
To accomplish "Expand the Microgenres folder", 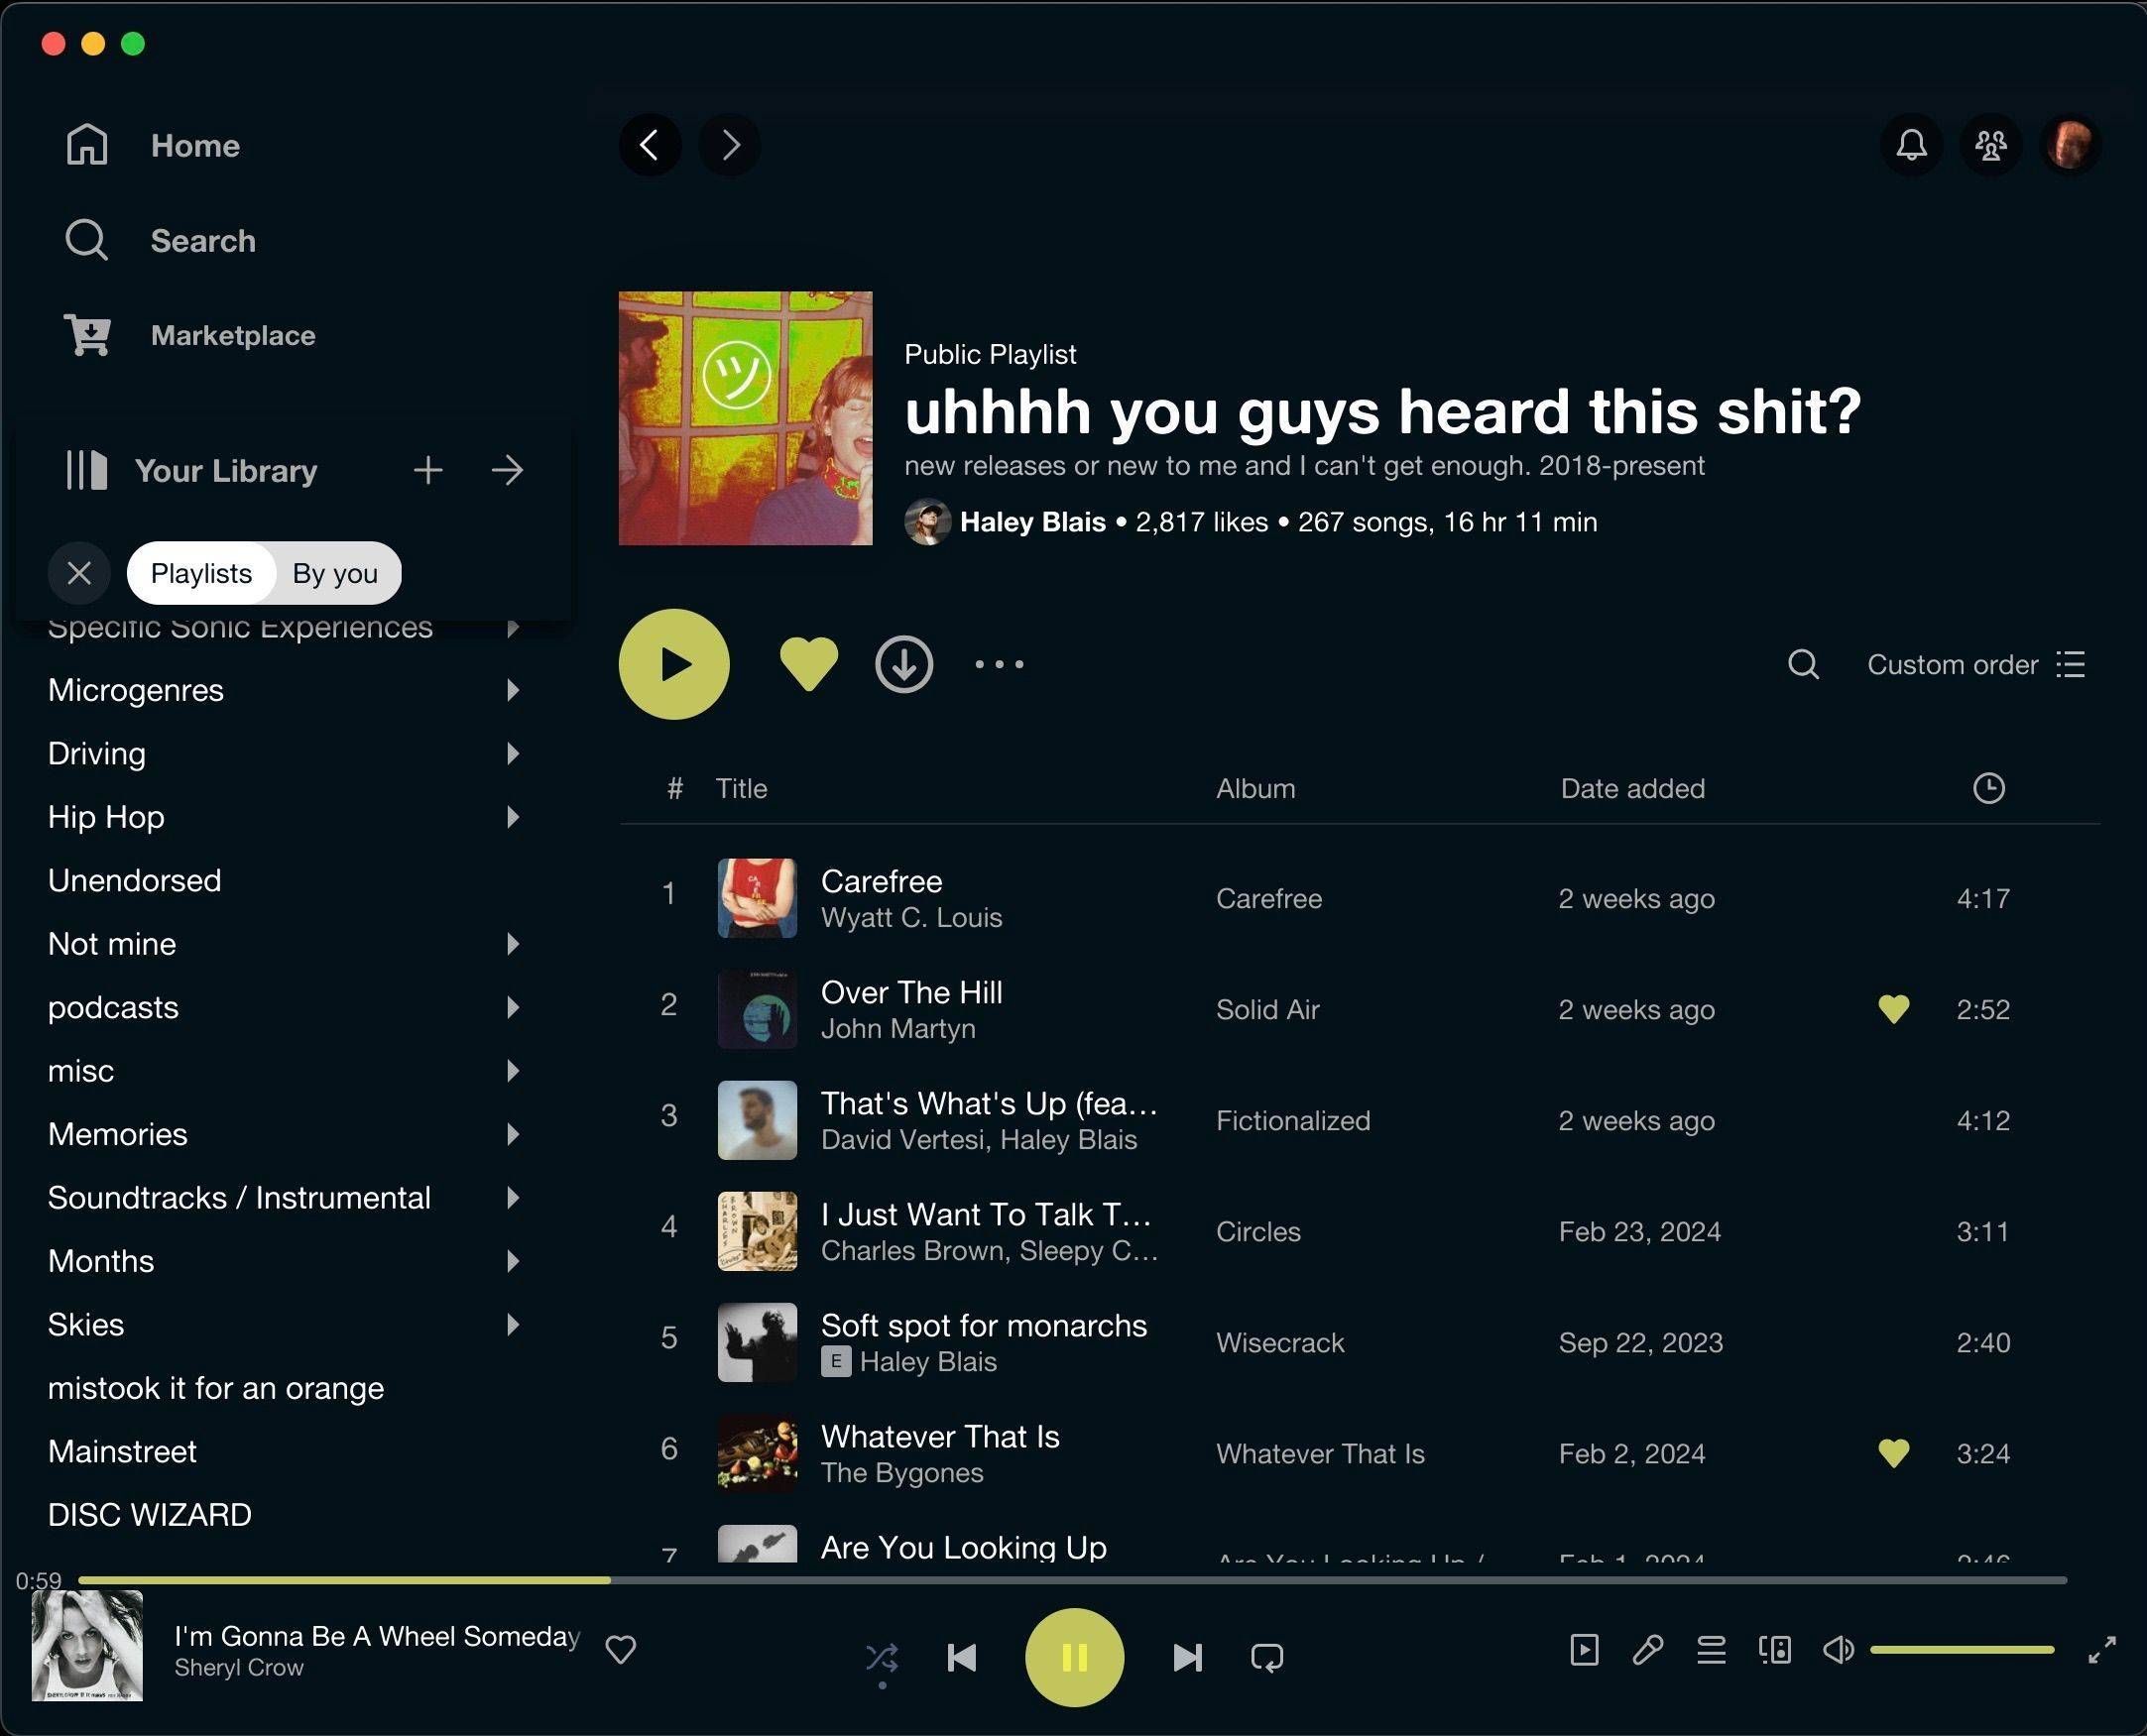I will [513, 690].
